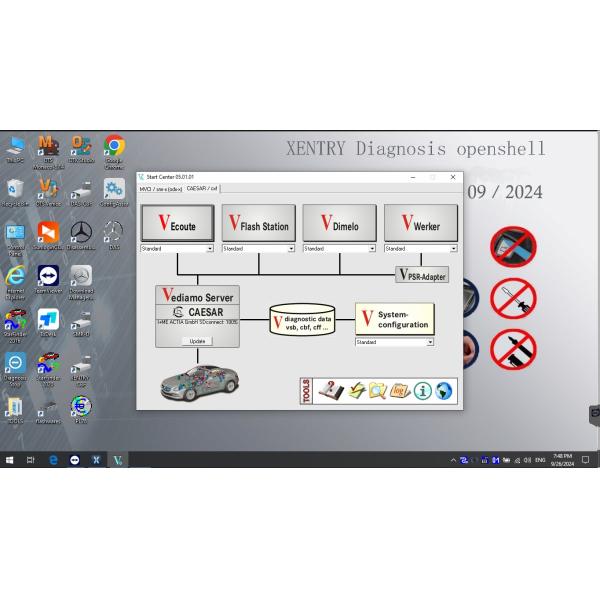Image resolution: width=600 pixels, height=600 pixels.
Task: Open the Internet Explorer desktop icon
Action: tap(15, 277)
